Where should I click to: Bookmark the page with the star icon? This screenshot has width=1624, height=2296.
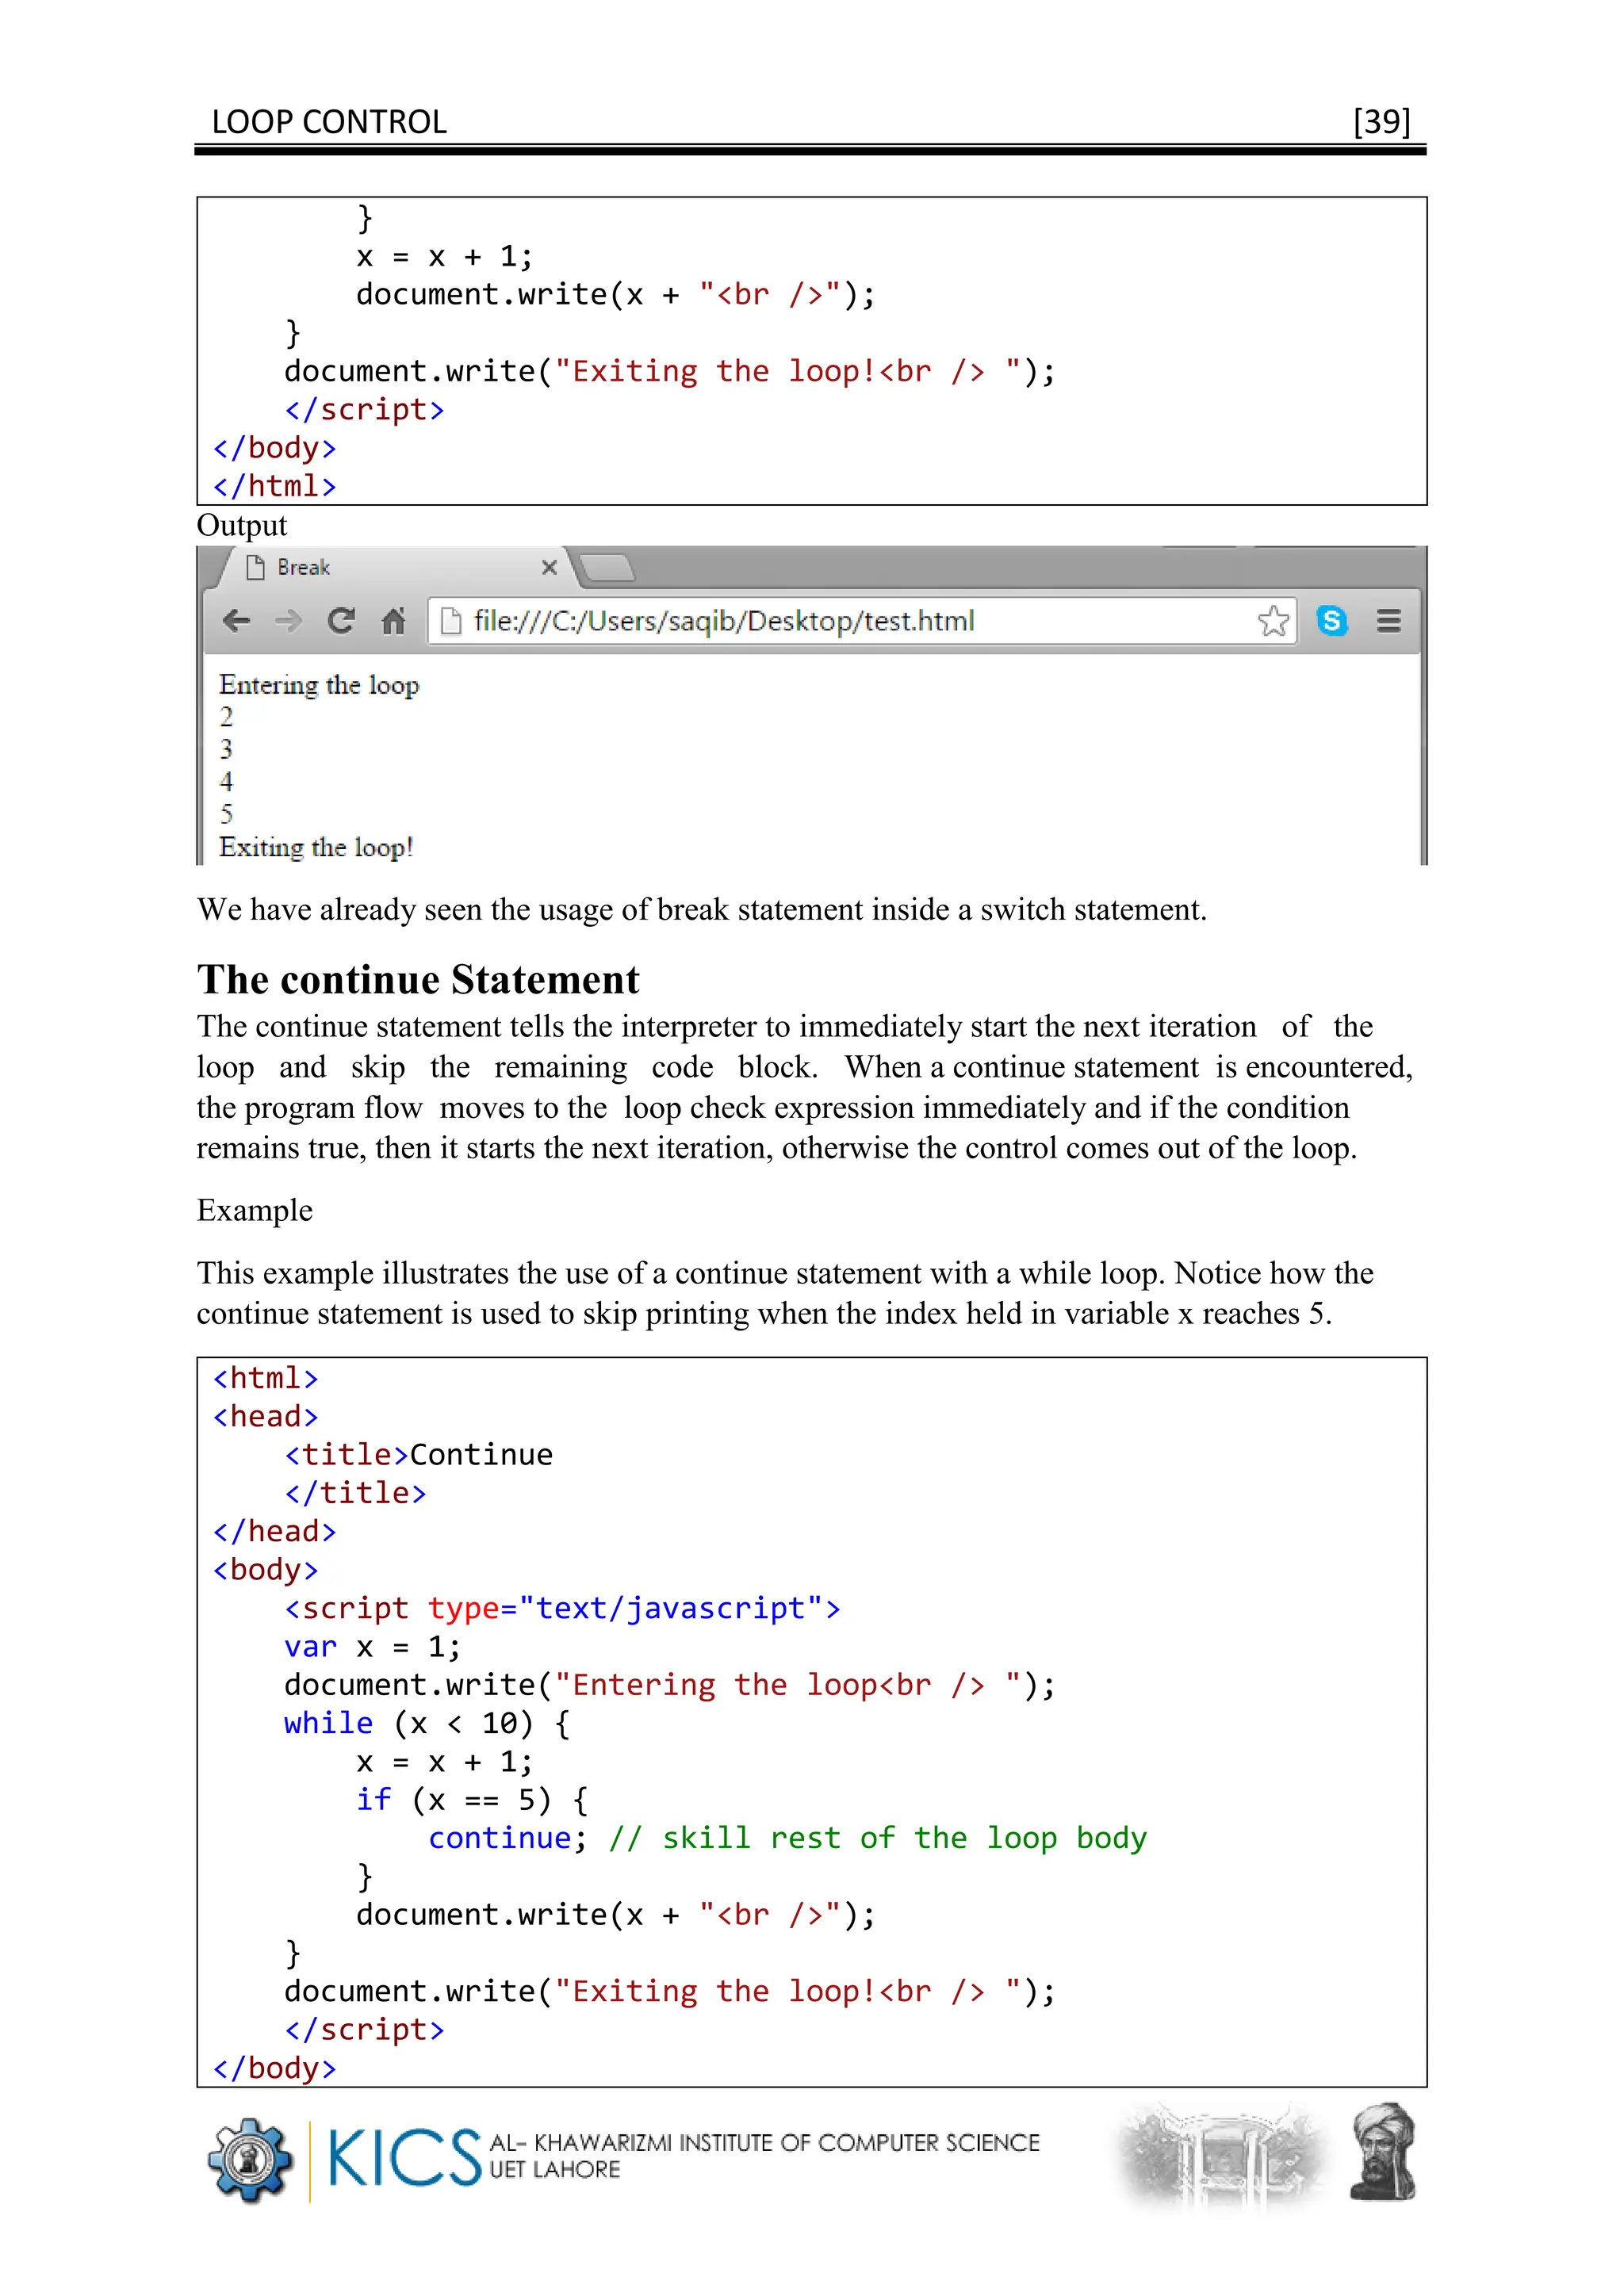coord(1273,621)
